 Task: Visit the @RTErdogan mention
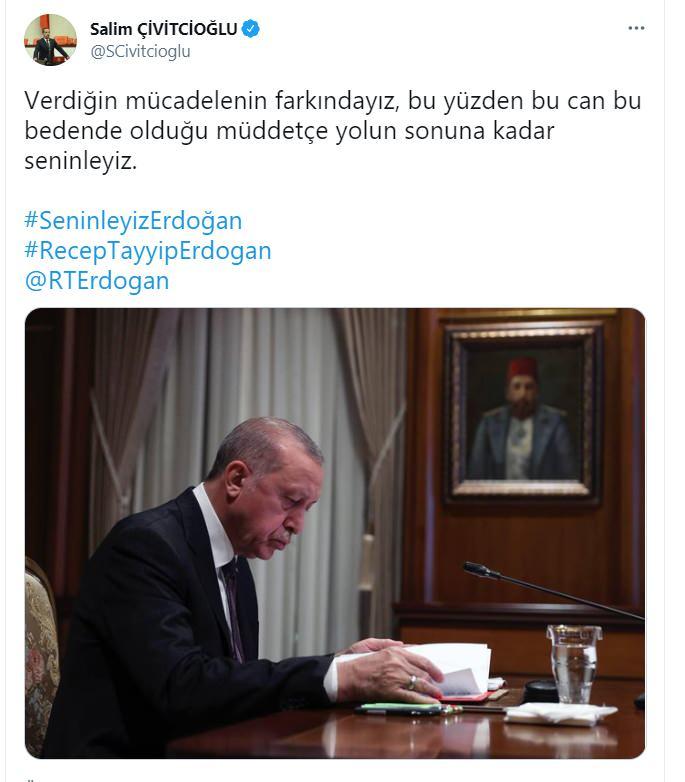point(97,280)
